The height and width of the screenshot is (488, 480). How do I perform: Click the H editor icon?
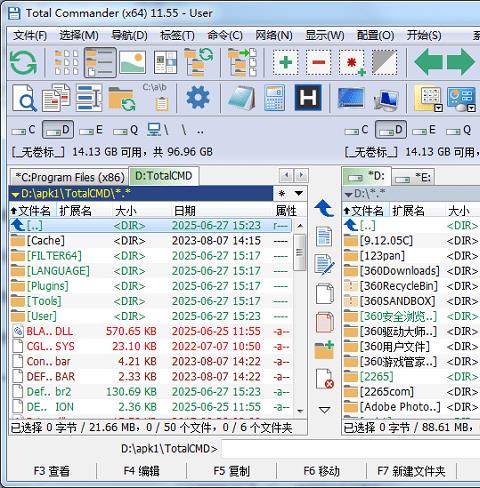pos(308,97)
